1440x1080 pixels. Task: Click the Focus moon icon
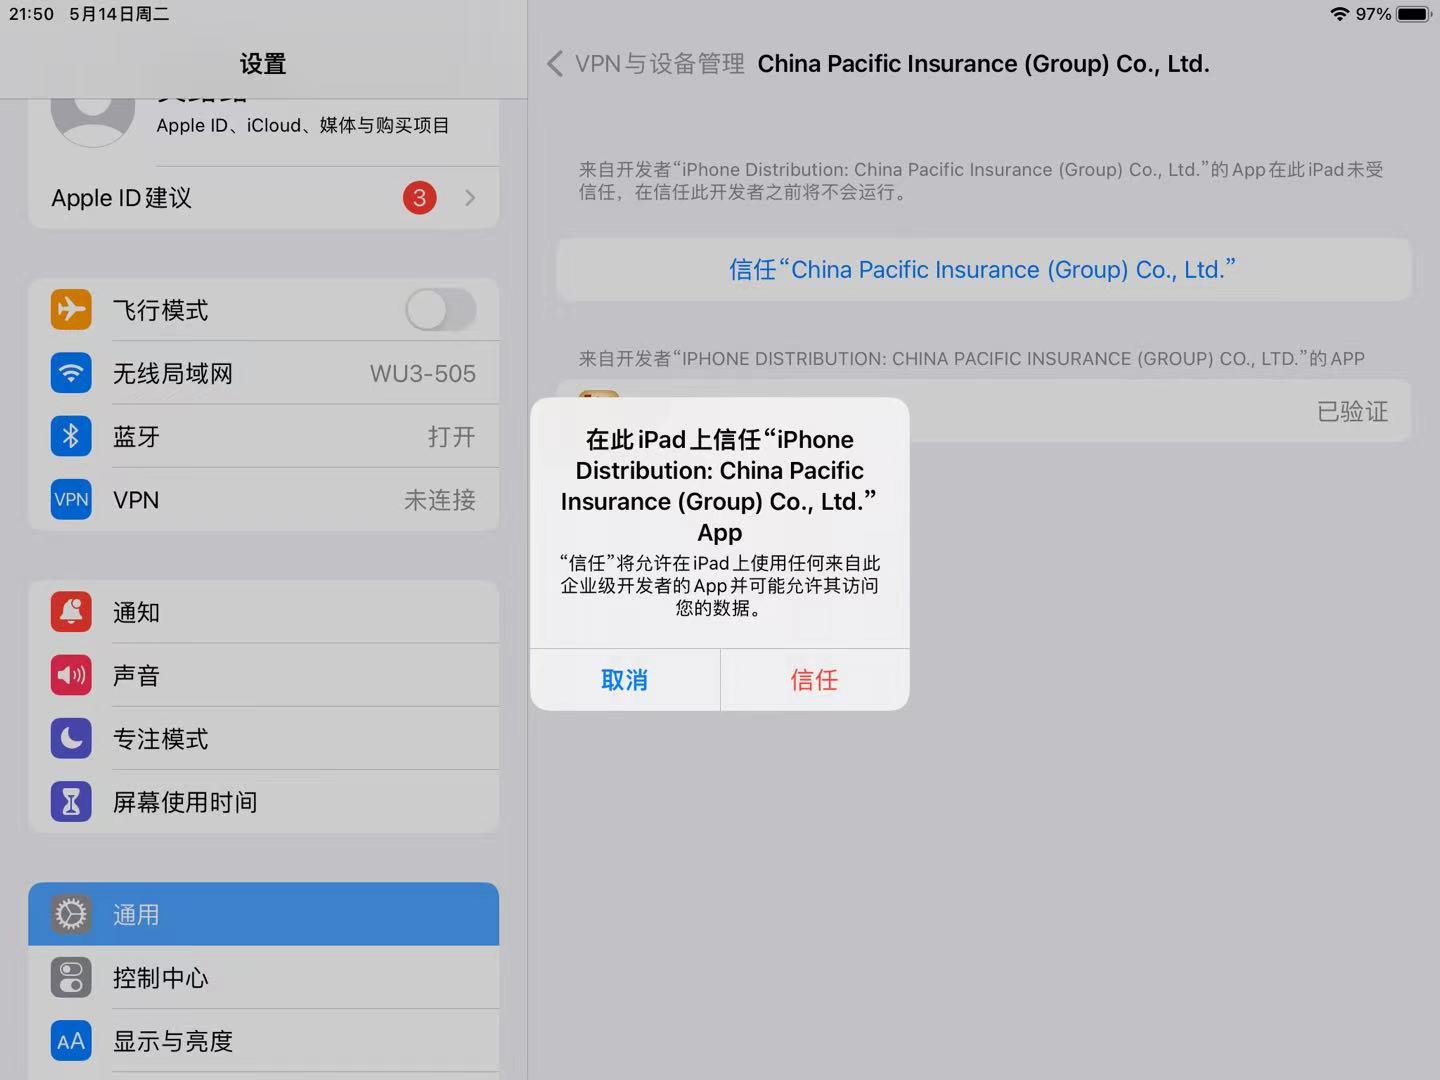click(x=71, y=738)
